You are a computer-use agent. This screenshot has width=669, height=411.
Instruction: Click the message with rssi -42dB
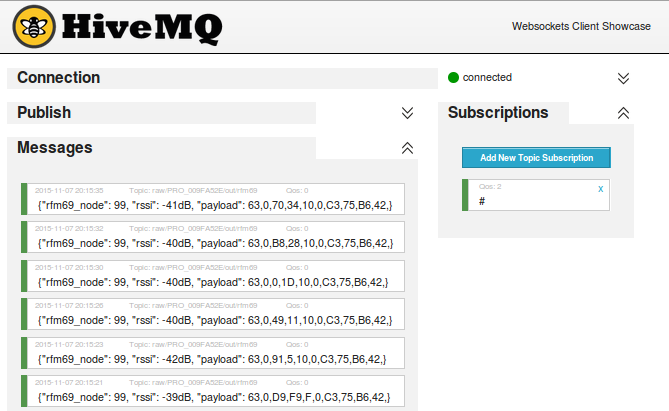point(213,350)
